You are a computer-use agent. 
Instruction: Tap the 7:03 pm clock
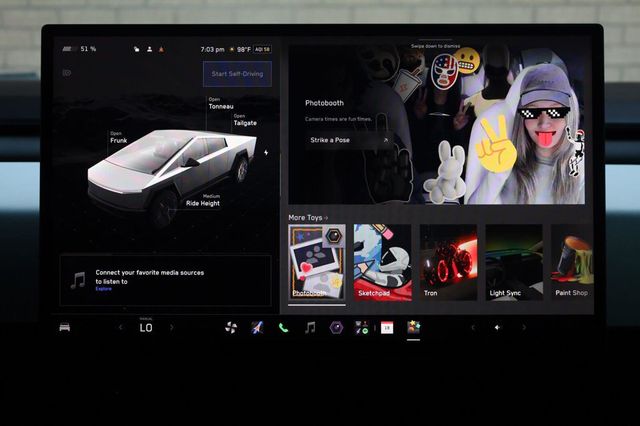pos(212,49)
